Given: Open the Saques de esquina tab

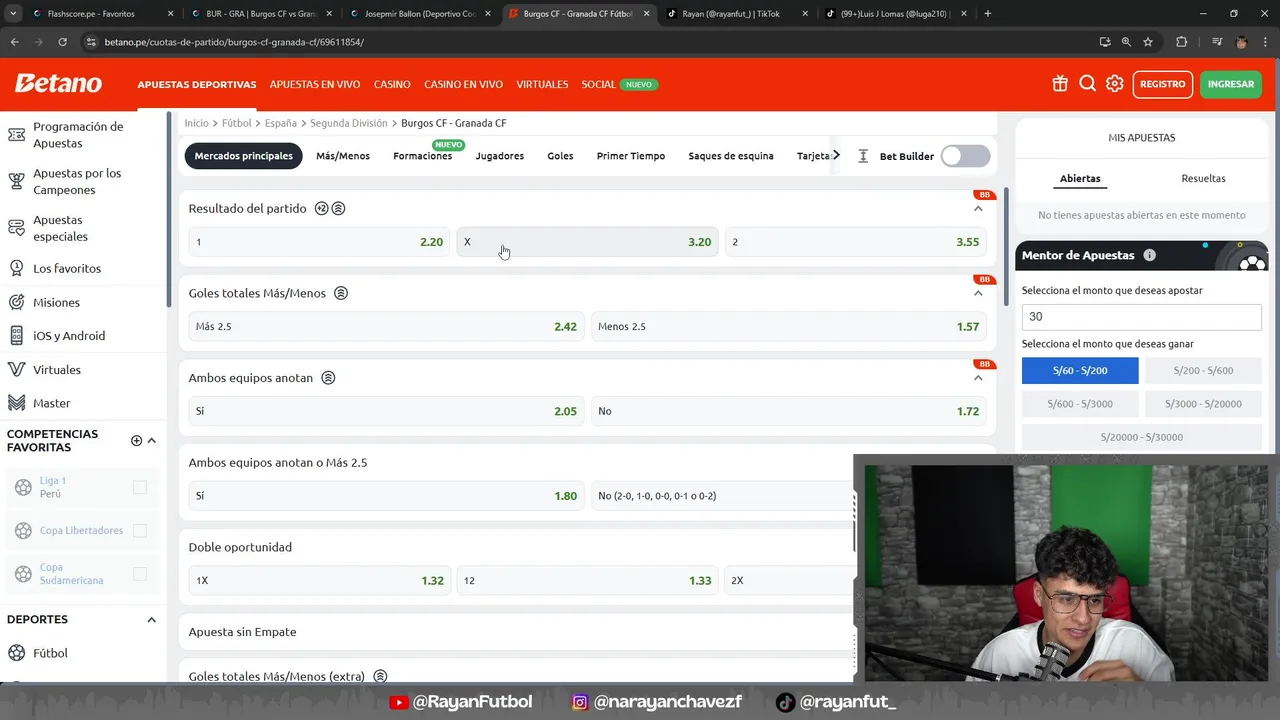Looking at the screenshot, I should pos(731,156).
